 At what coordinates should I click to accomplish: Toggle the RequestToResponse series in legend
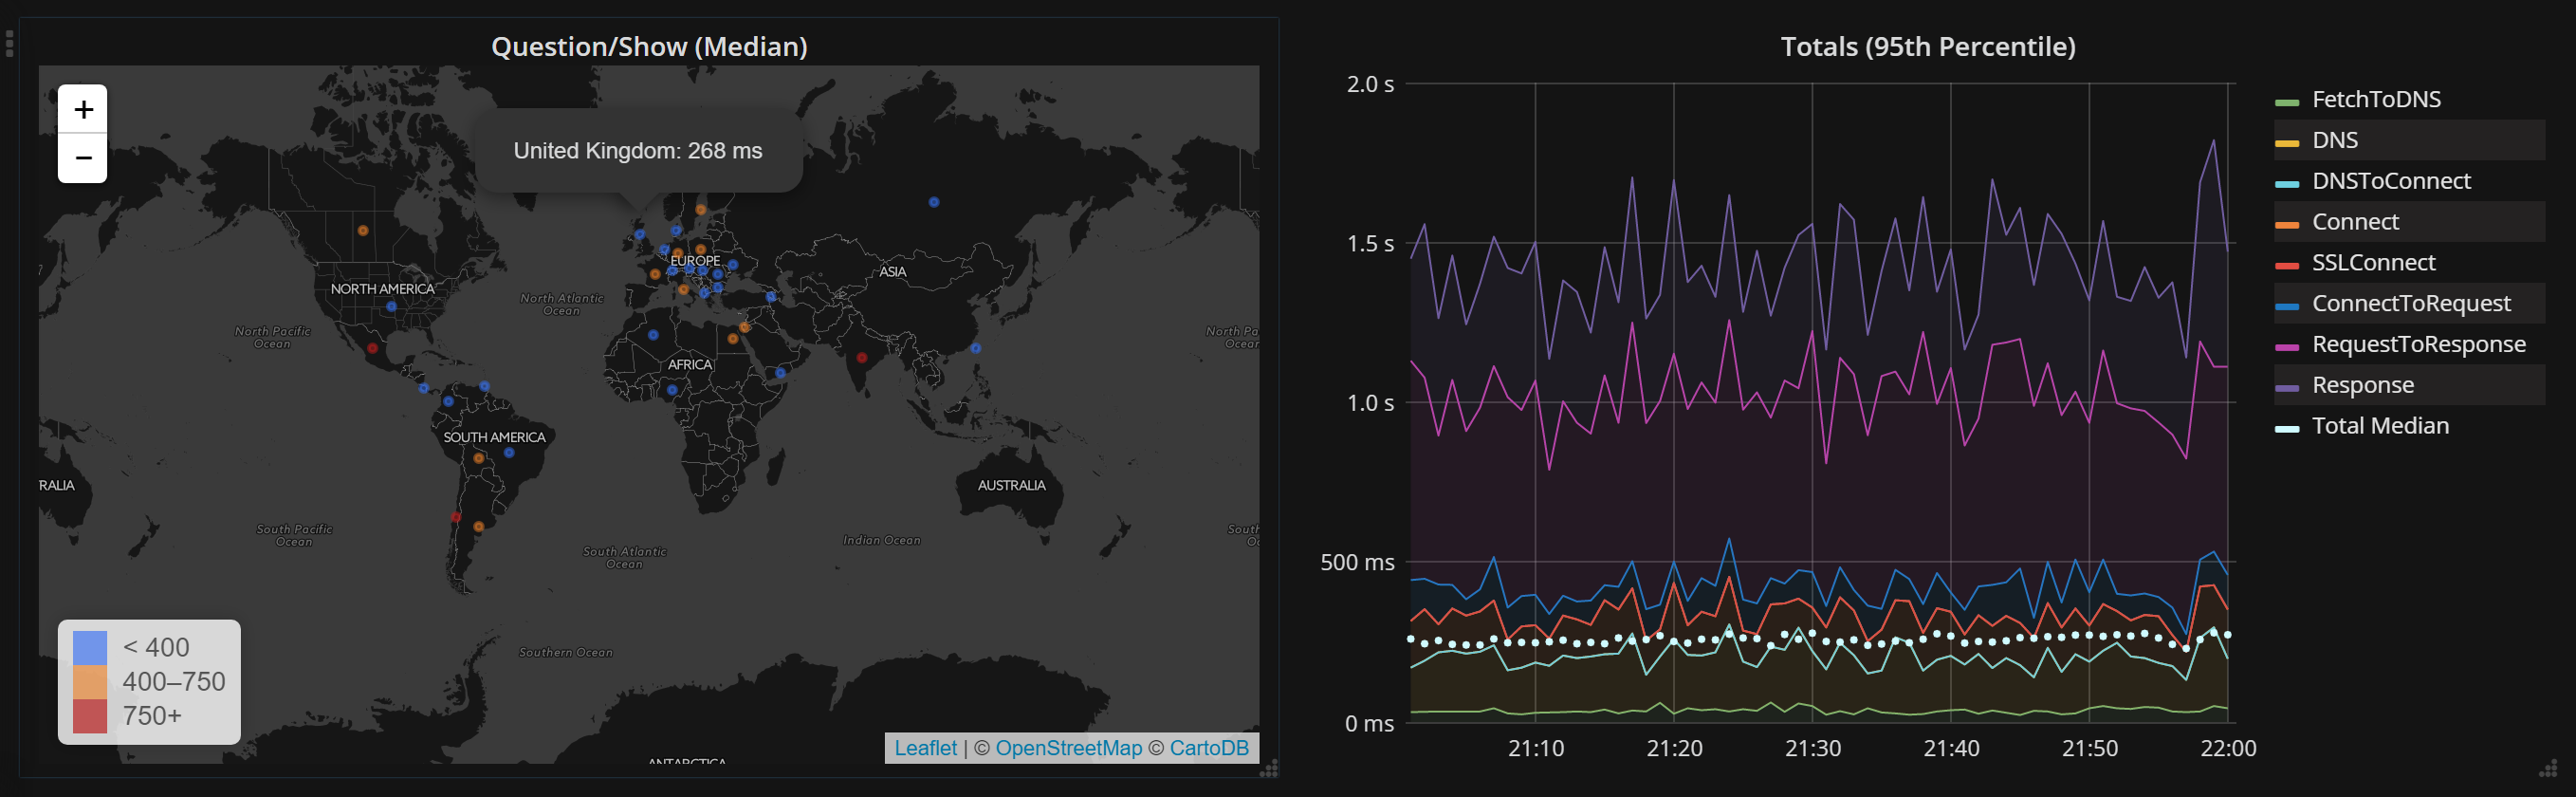[x=2418, y=344]
